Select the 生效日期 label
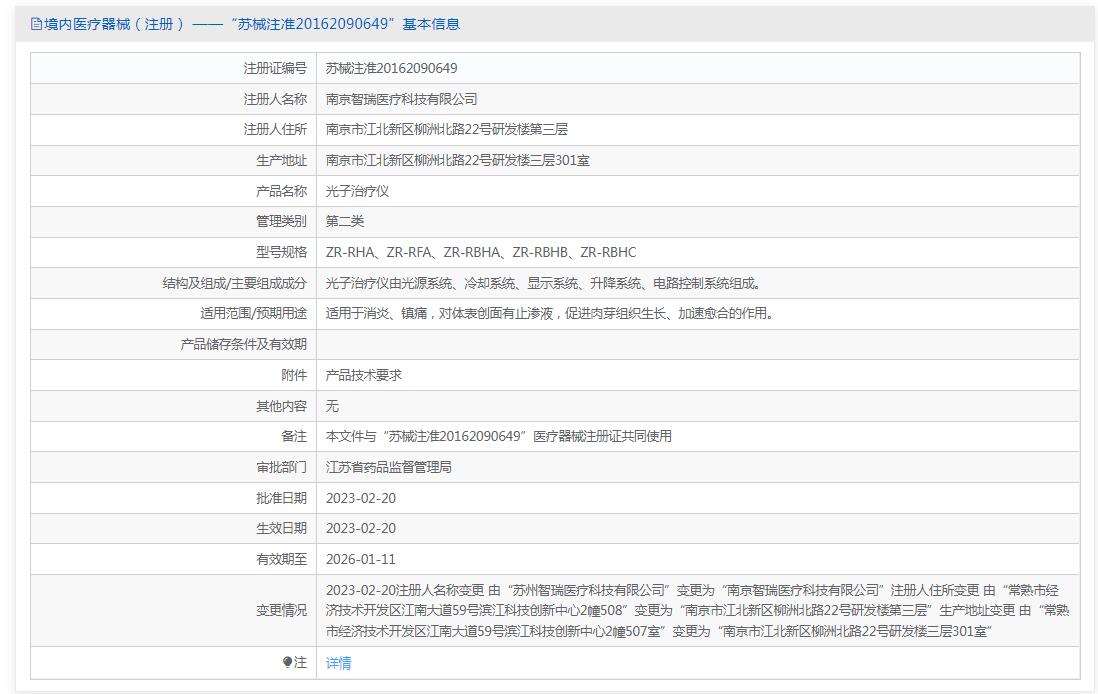Screen dimensions: 1098x694 282,529
